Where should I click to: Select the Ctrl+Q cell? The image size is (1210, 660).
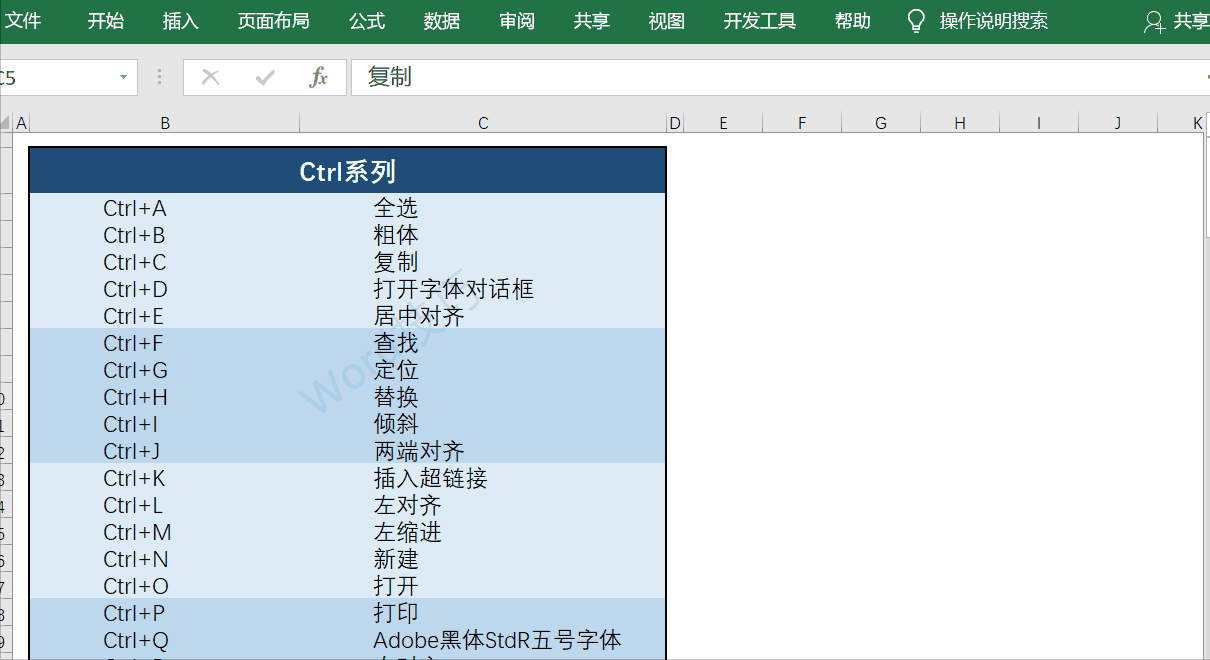(x=165, y=640)
